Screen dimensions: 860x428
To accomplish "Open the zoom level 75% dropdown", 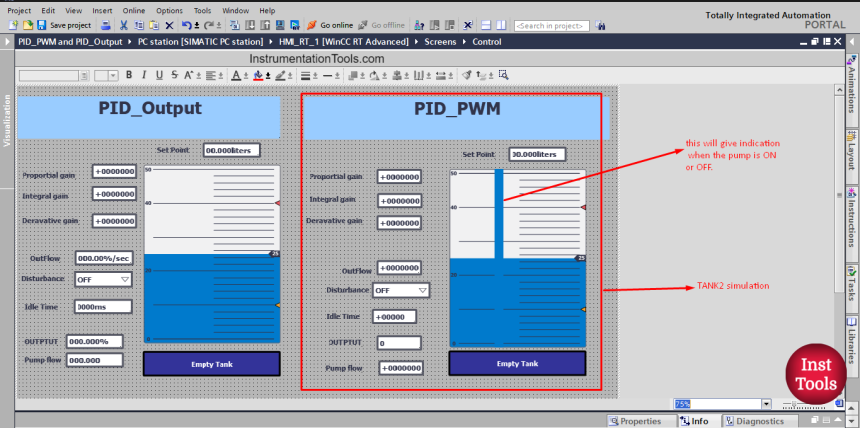I will point(766,404).
